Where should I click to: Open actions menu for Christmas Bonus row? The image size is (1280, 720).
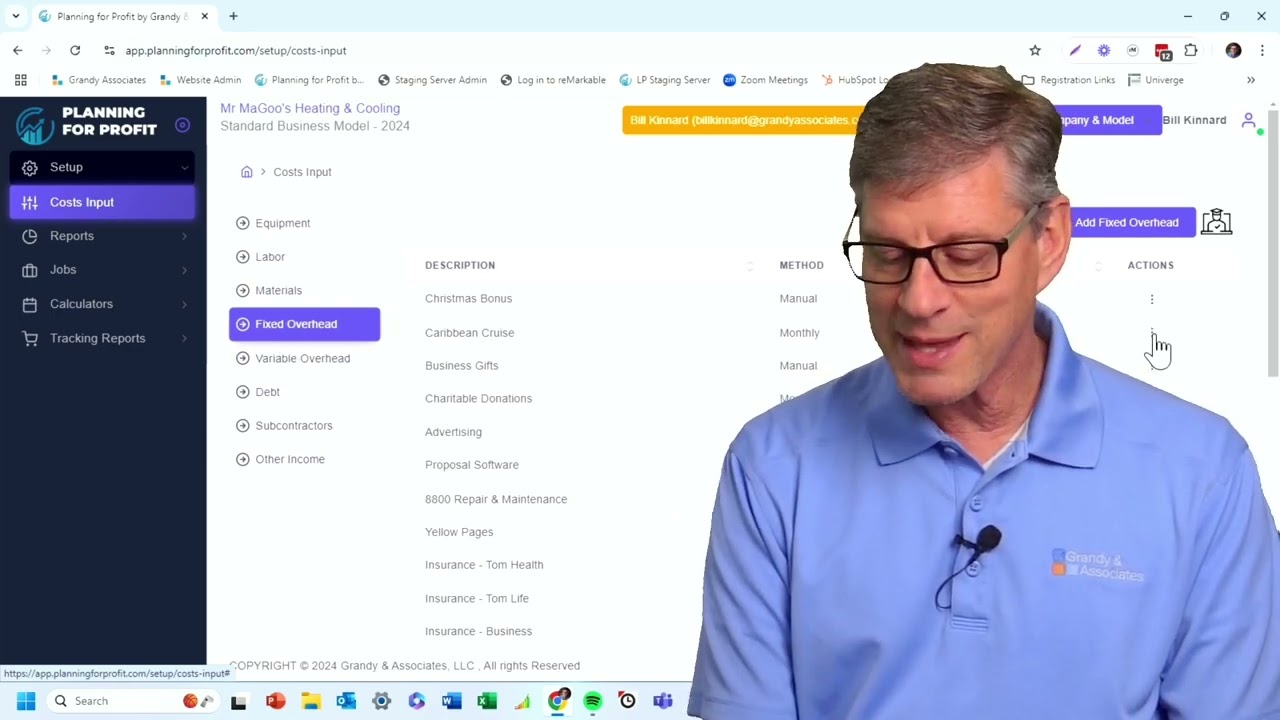pyautogui.click(x=1152, y=299)
